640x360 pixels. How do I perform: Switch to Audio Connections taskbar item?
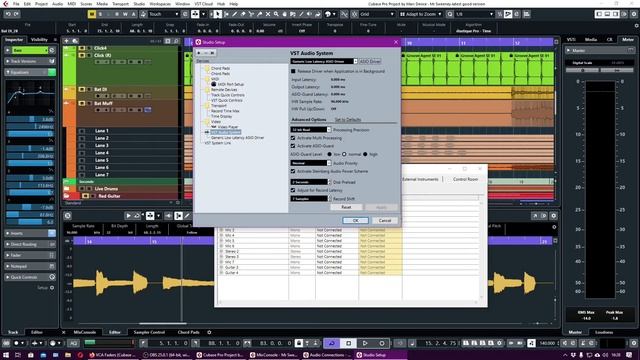click(326, 355)
